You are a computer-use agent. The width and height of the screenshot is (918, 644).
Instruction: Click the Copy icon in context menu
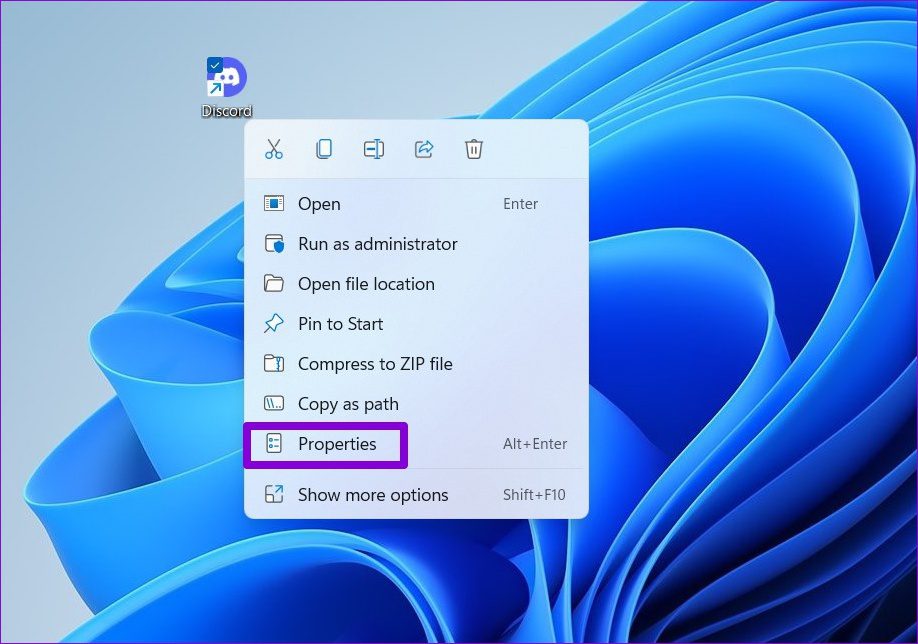tap(324, 149)
